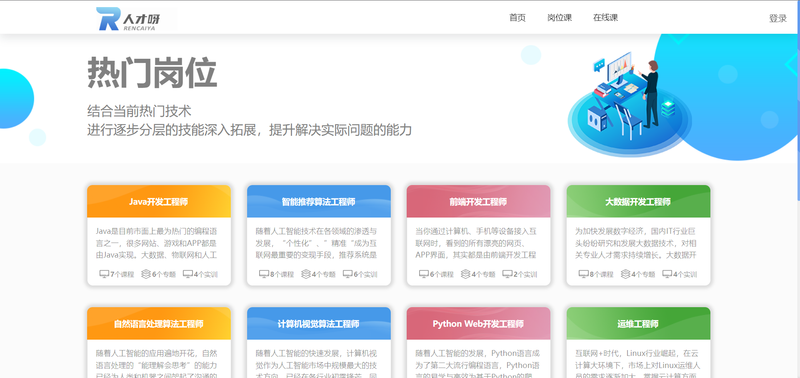Click topics stack icon in 大数据开发 card
Viewport: 800px width, 378px height.
[625, 274]
